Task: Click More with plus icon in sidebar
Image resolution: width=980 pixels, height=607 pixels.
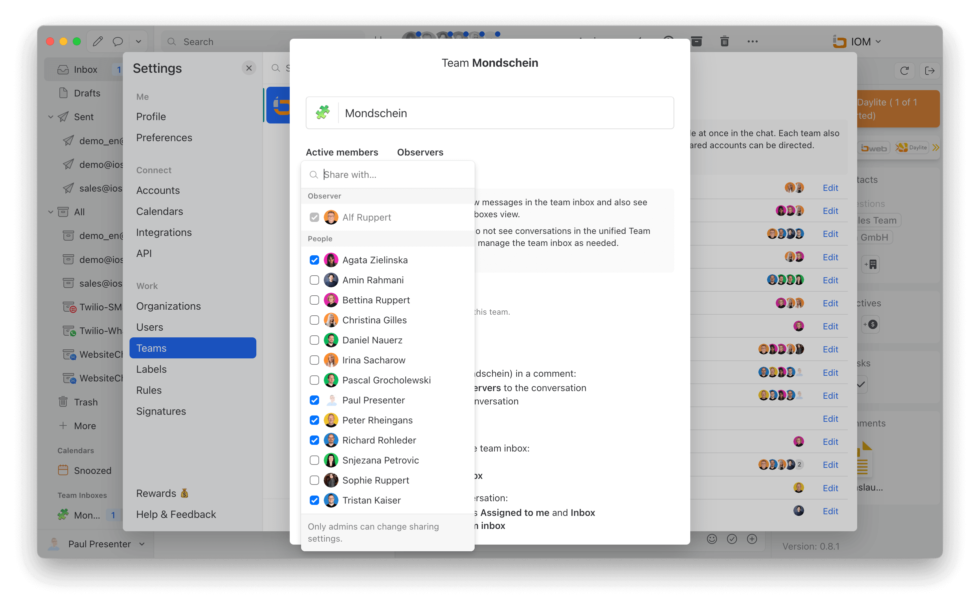Action: pyautogui.click(x=78, y=426)
